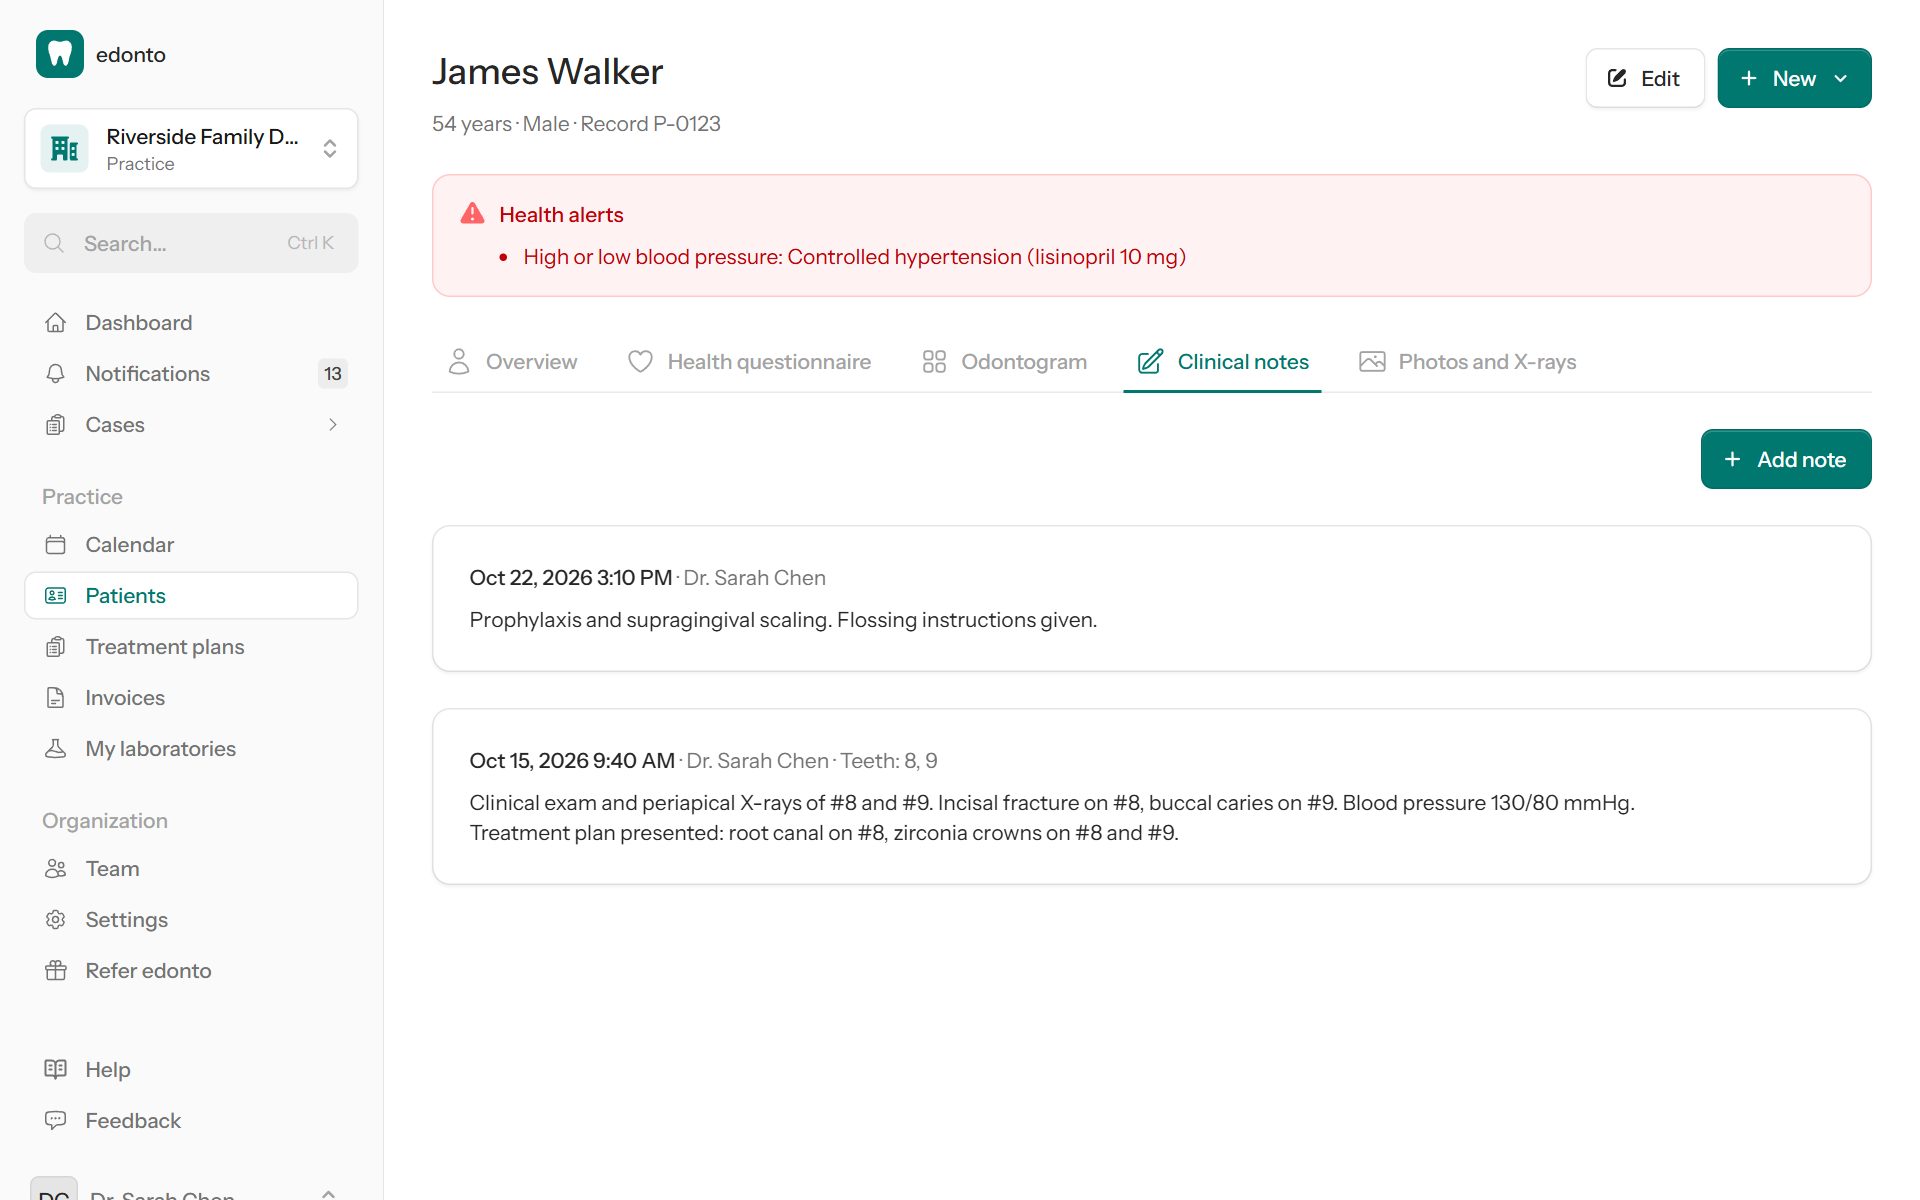Expand the Cases submenu chevron
The height and width of the screenshot is (1200, 1920).
[x=333, y=425]
